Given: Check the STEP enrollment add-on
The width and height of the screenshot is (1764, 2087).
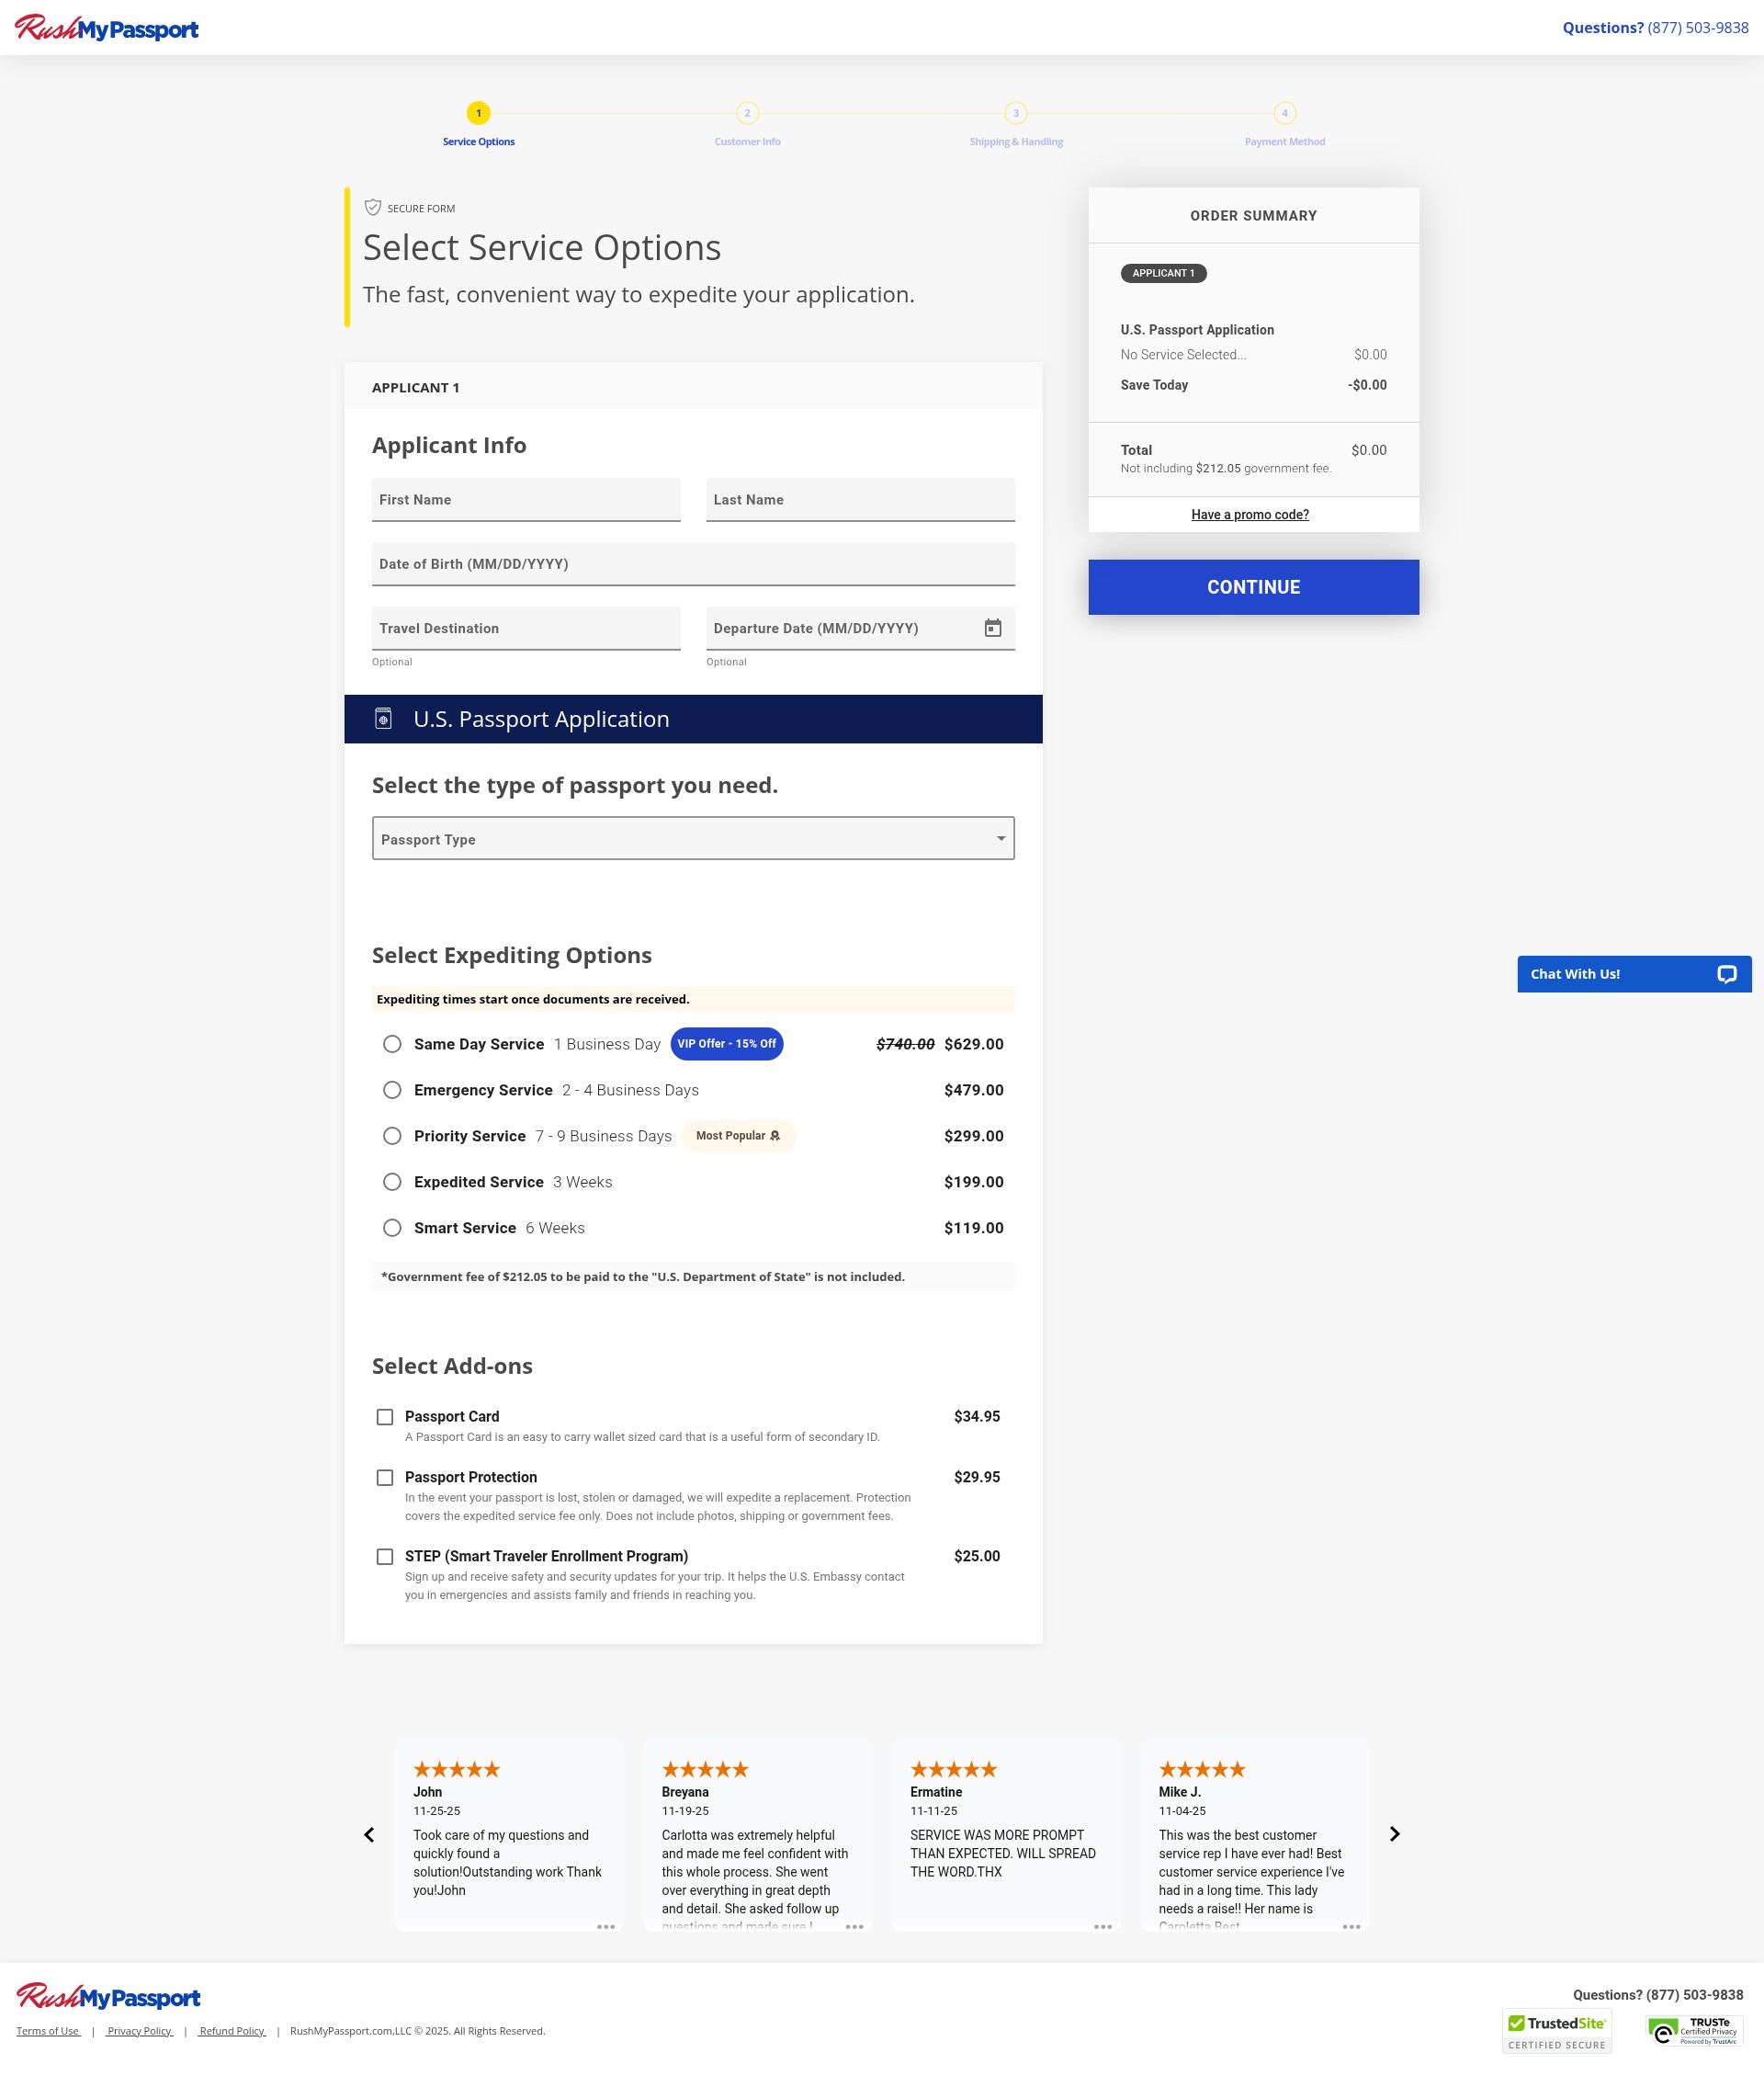Looking at the screenshot, I should (x=384, y=1556).
